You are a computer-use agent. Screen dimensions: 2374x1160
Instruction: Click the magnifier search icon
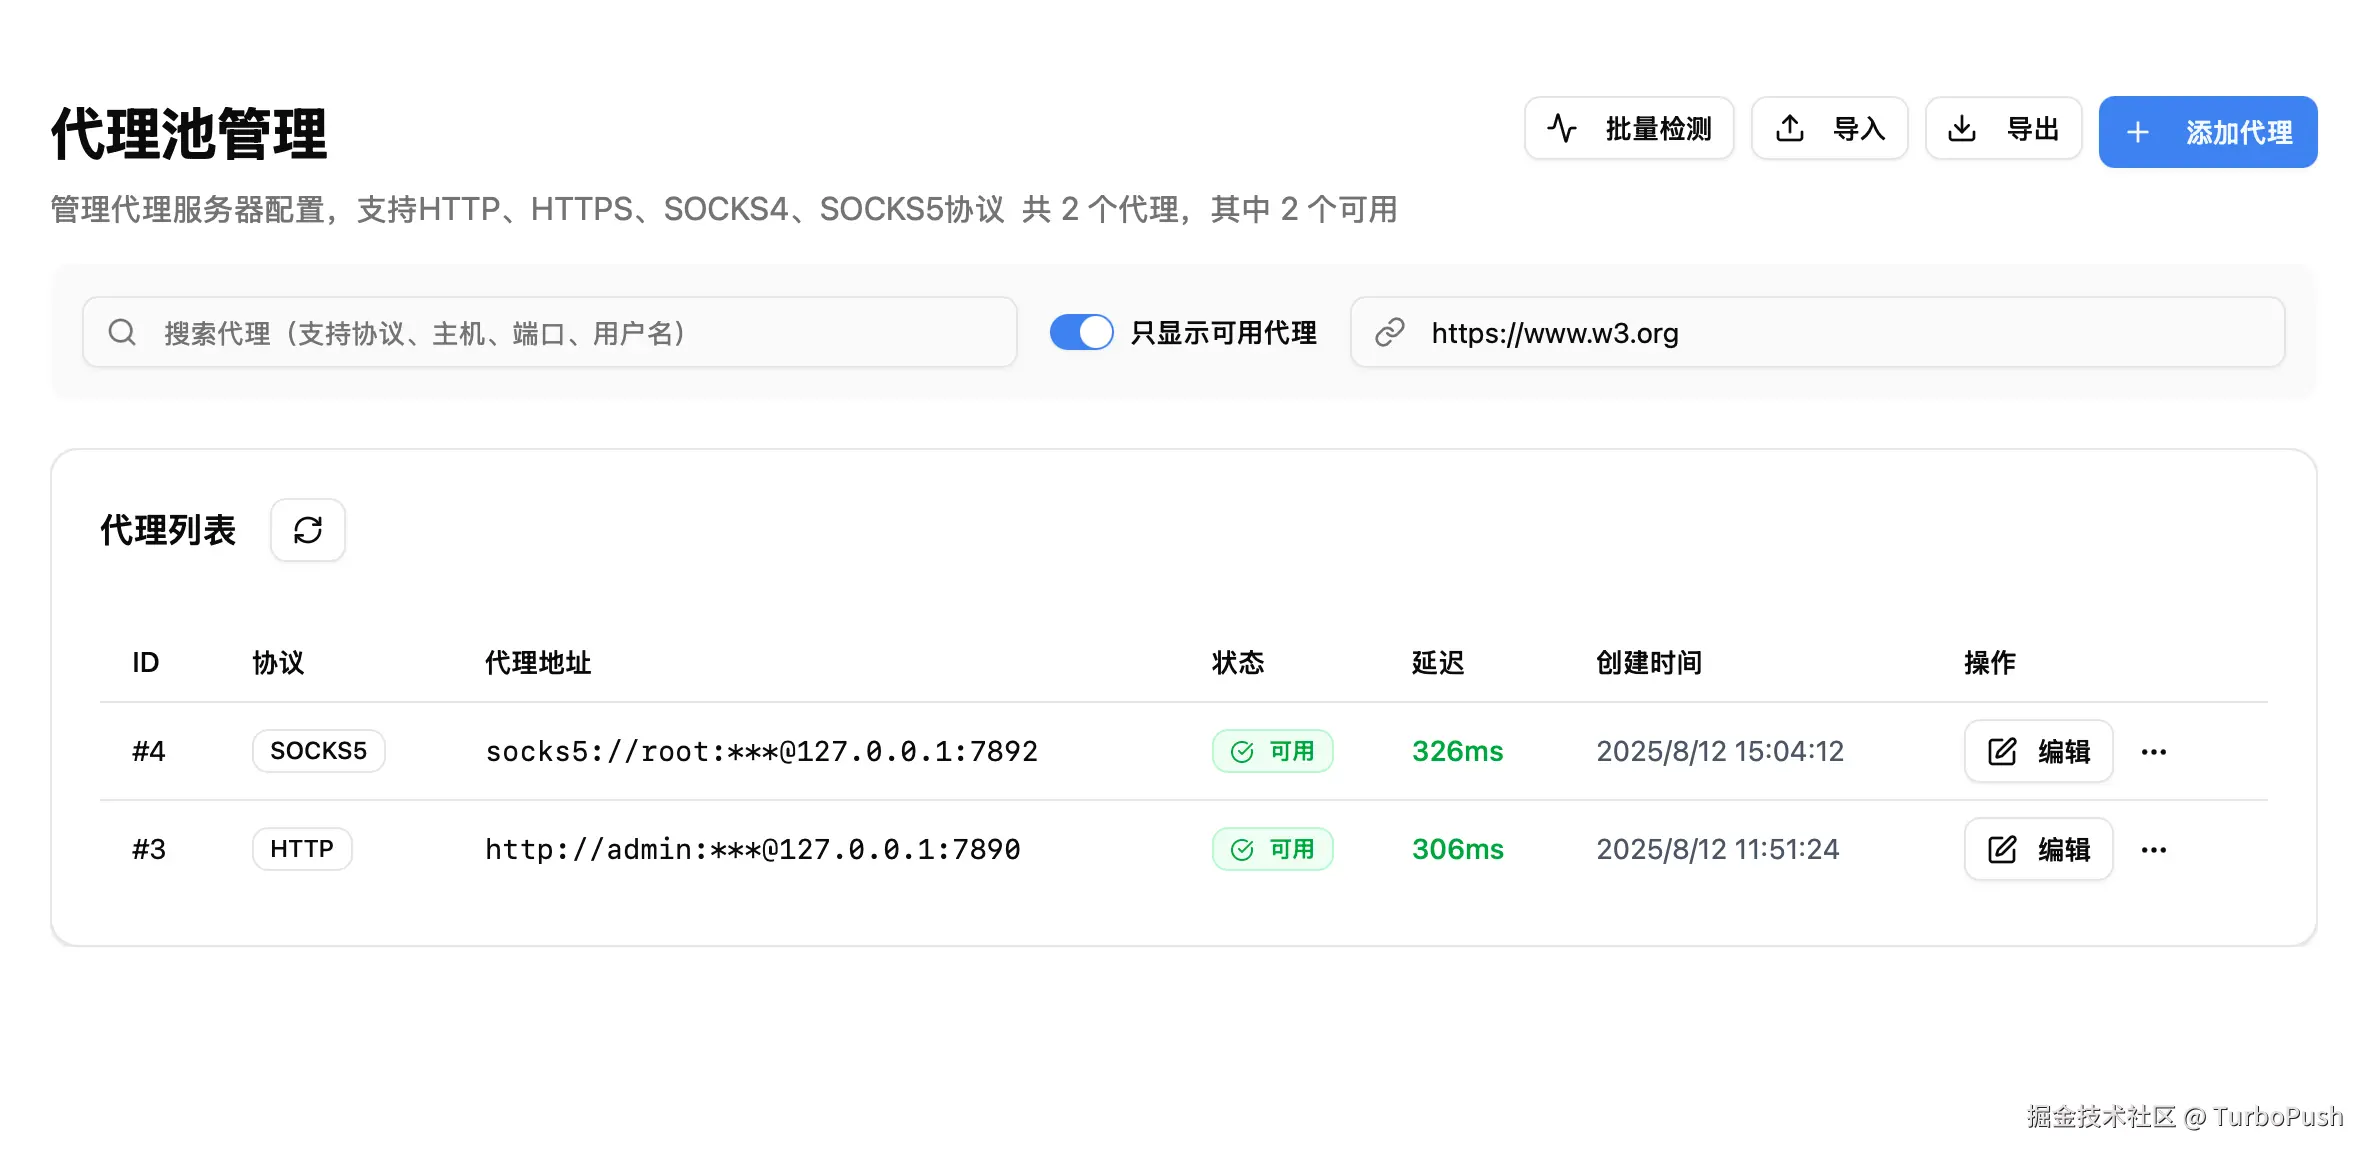[x=122, y=332]
